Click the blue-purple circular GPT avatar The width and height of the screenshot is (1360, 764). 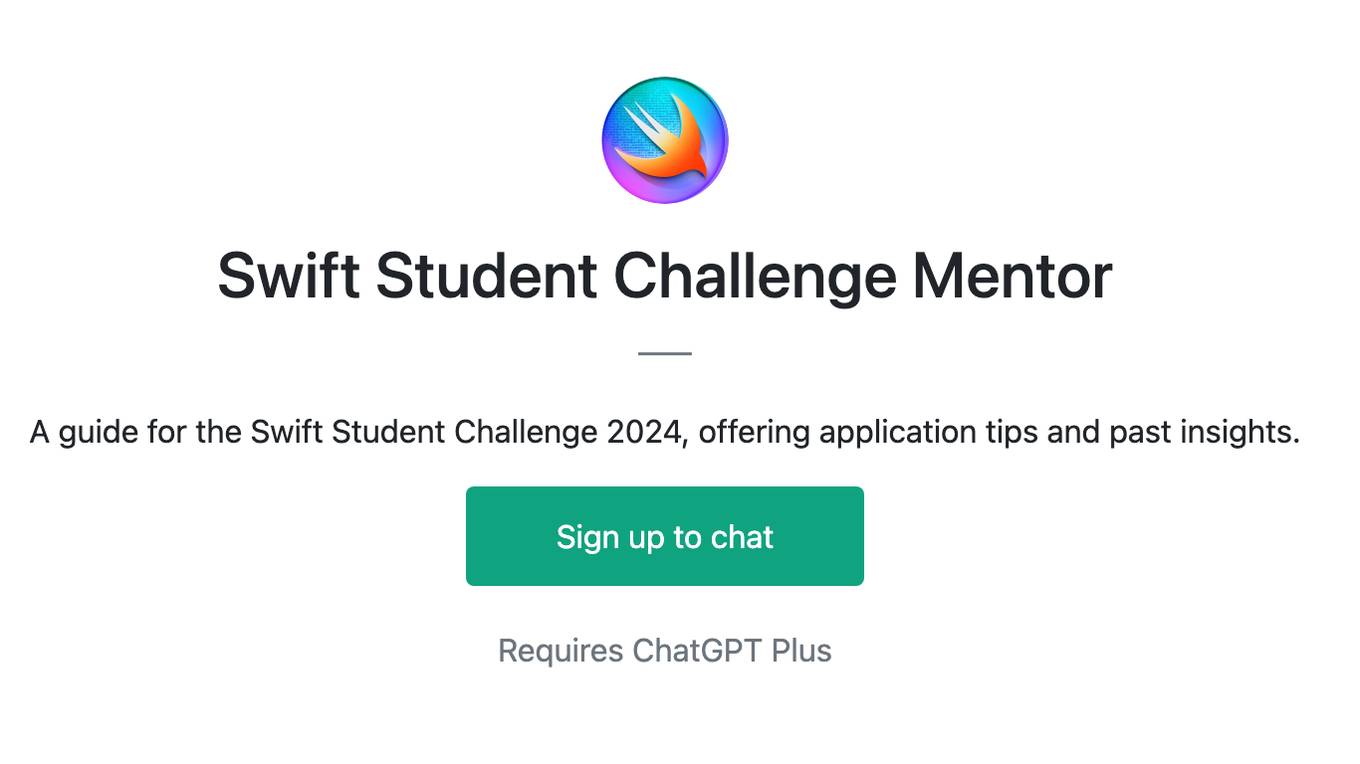pyautogui.click(x=665, y=140)
